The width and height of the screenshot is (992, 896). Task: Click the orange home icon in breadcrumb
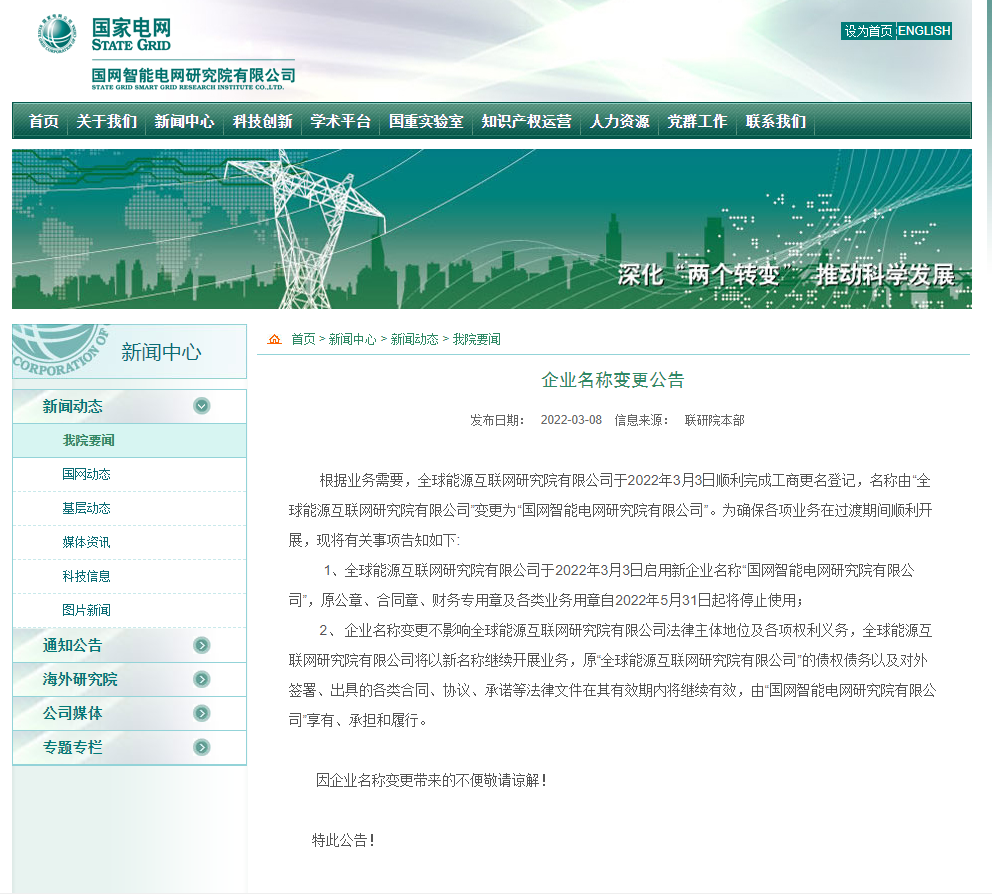tap(274, 339)
